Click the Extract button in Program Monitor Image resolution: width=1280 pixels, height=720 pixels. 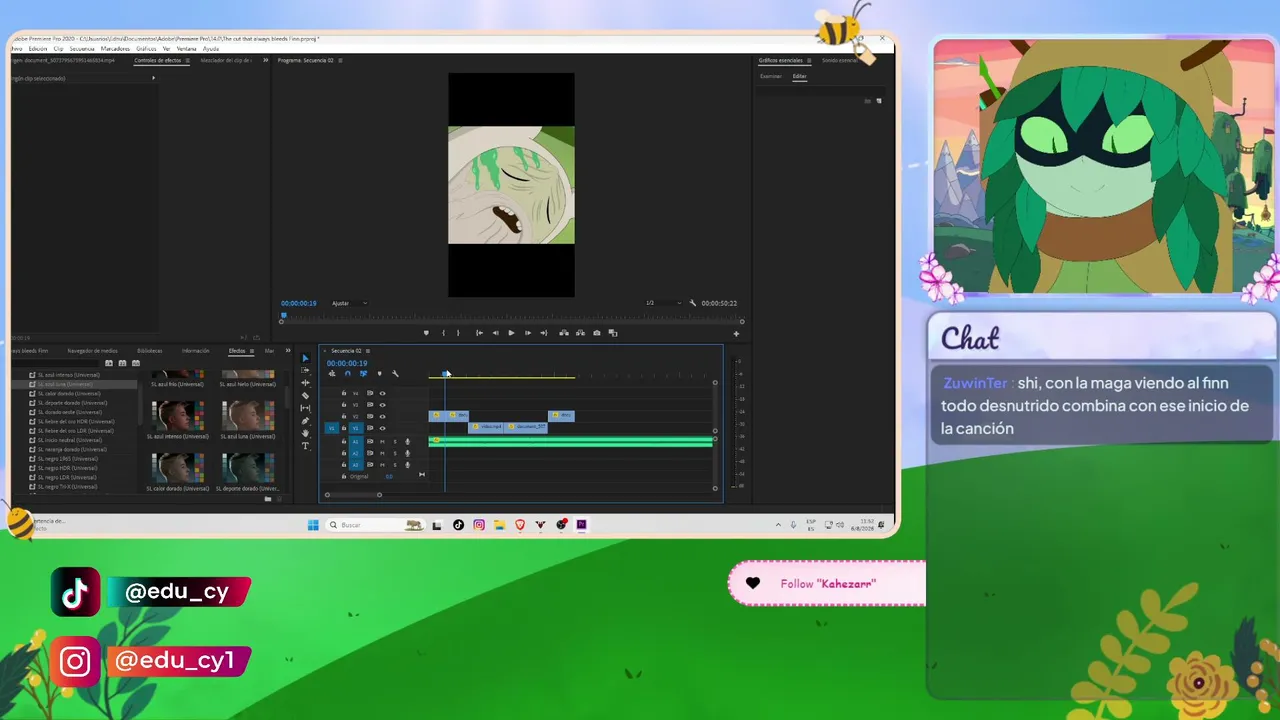click(580, 333)
